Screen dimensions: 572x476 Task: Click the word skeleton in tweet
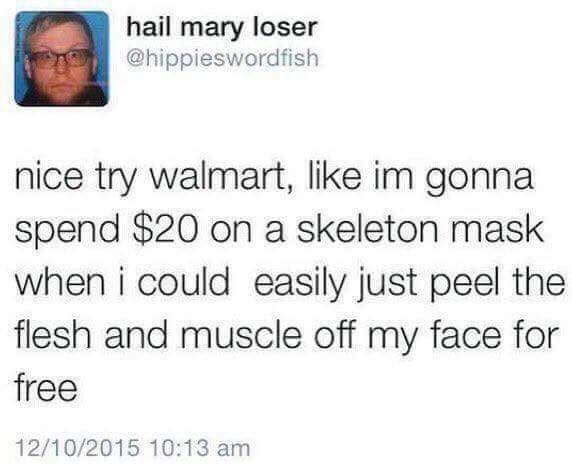coord(368,230)
